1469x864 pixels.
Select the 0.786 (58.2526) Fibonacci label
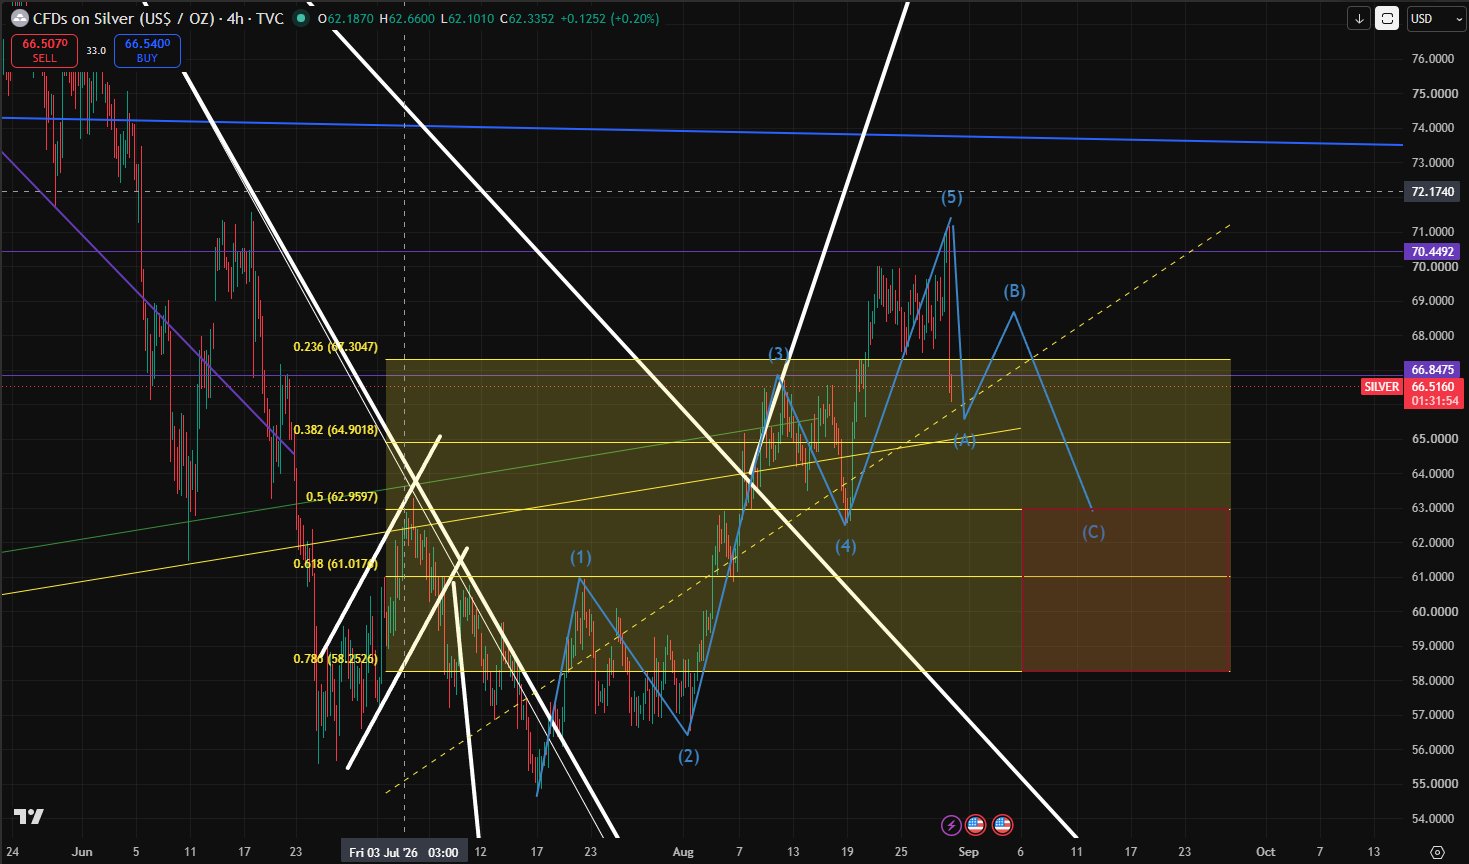point(335,659)
